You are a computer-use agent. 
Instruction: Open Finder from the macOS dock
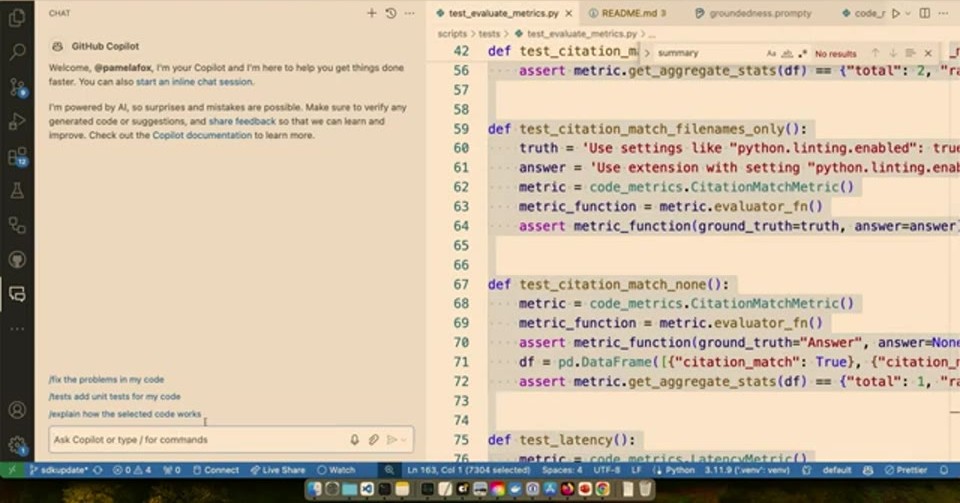tap(314, 489)
